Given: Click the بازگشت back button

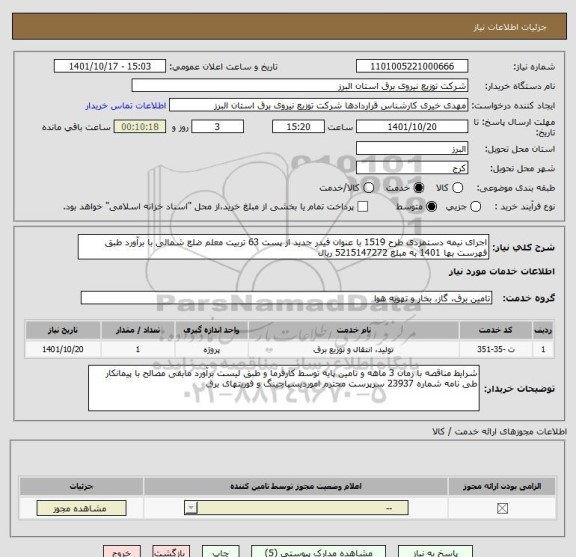Looking at the screenshot, I should coord(171,551).
